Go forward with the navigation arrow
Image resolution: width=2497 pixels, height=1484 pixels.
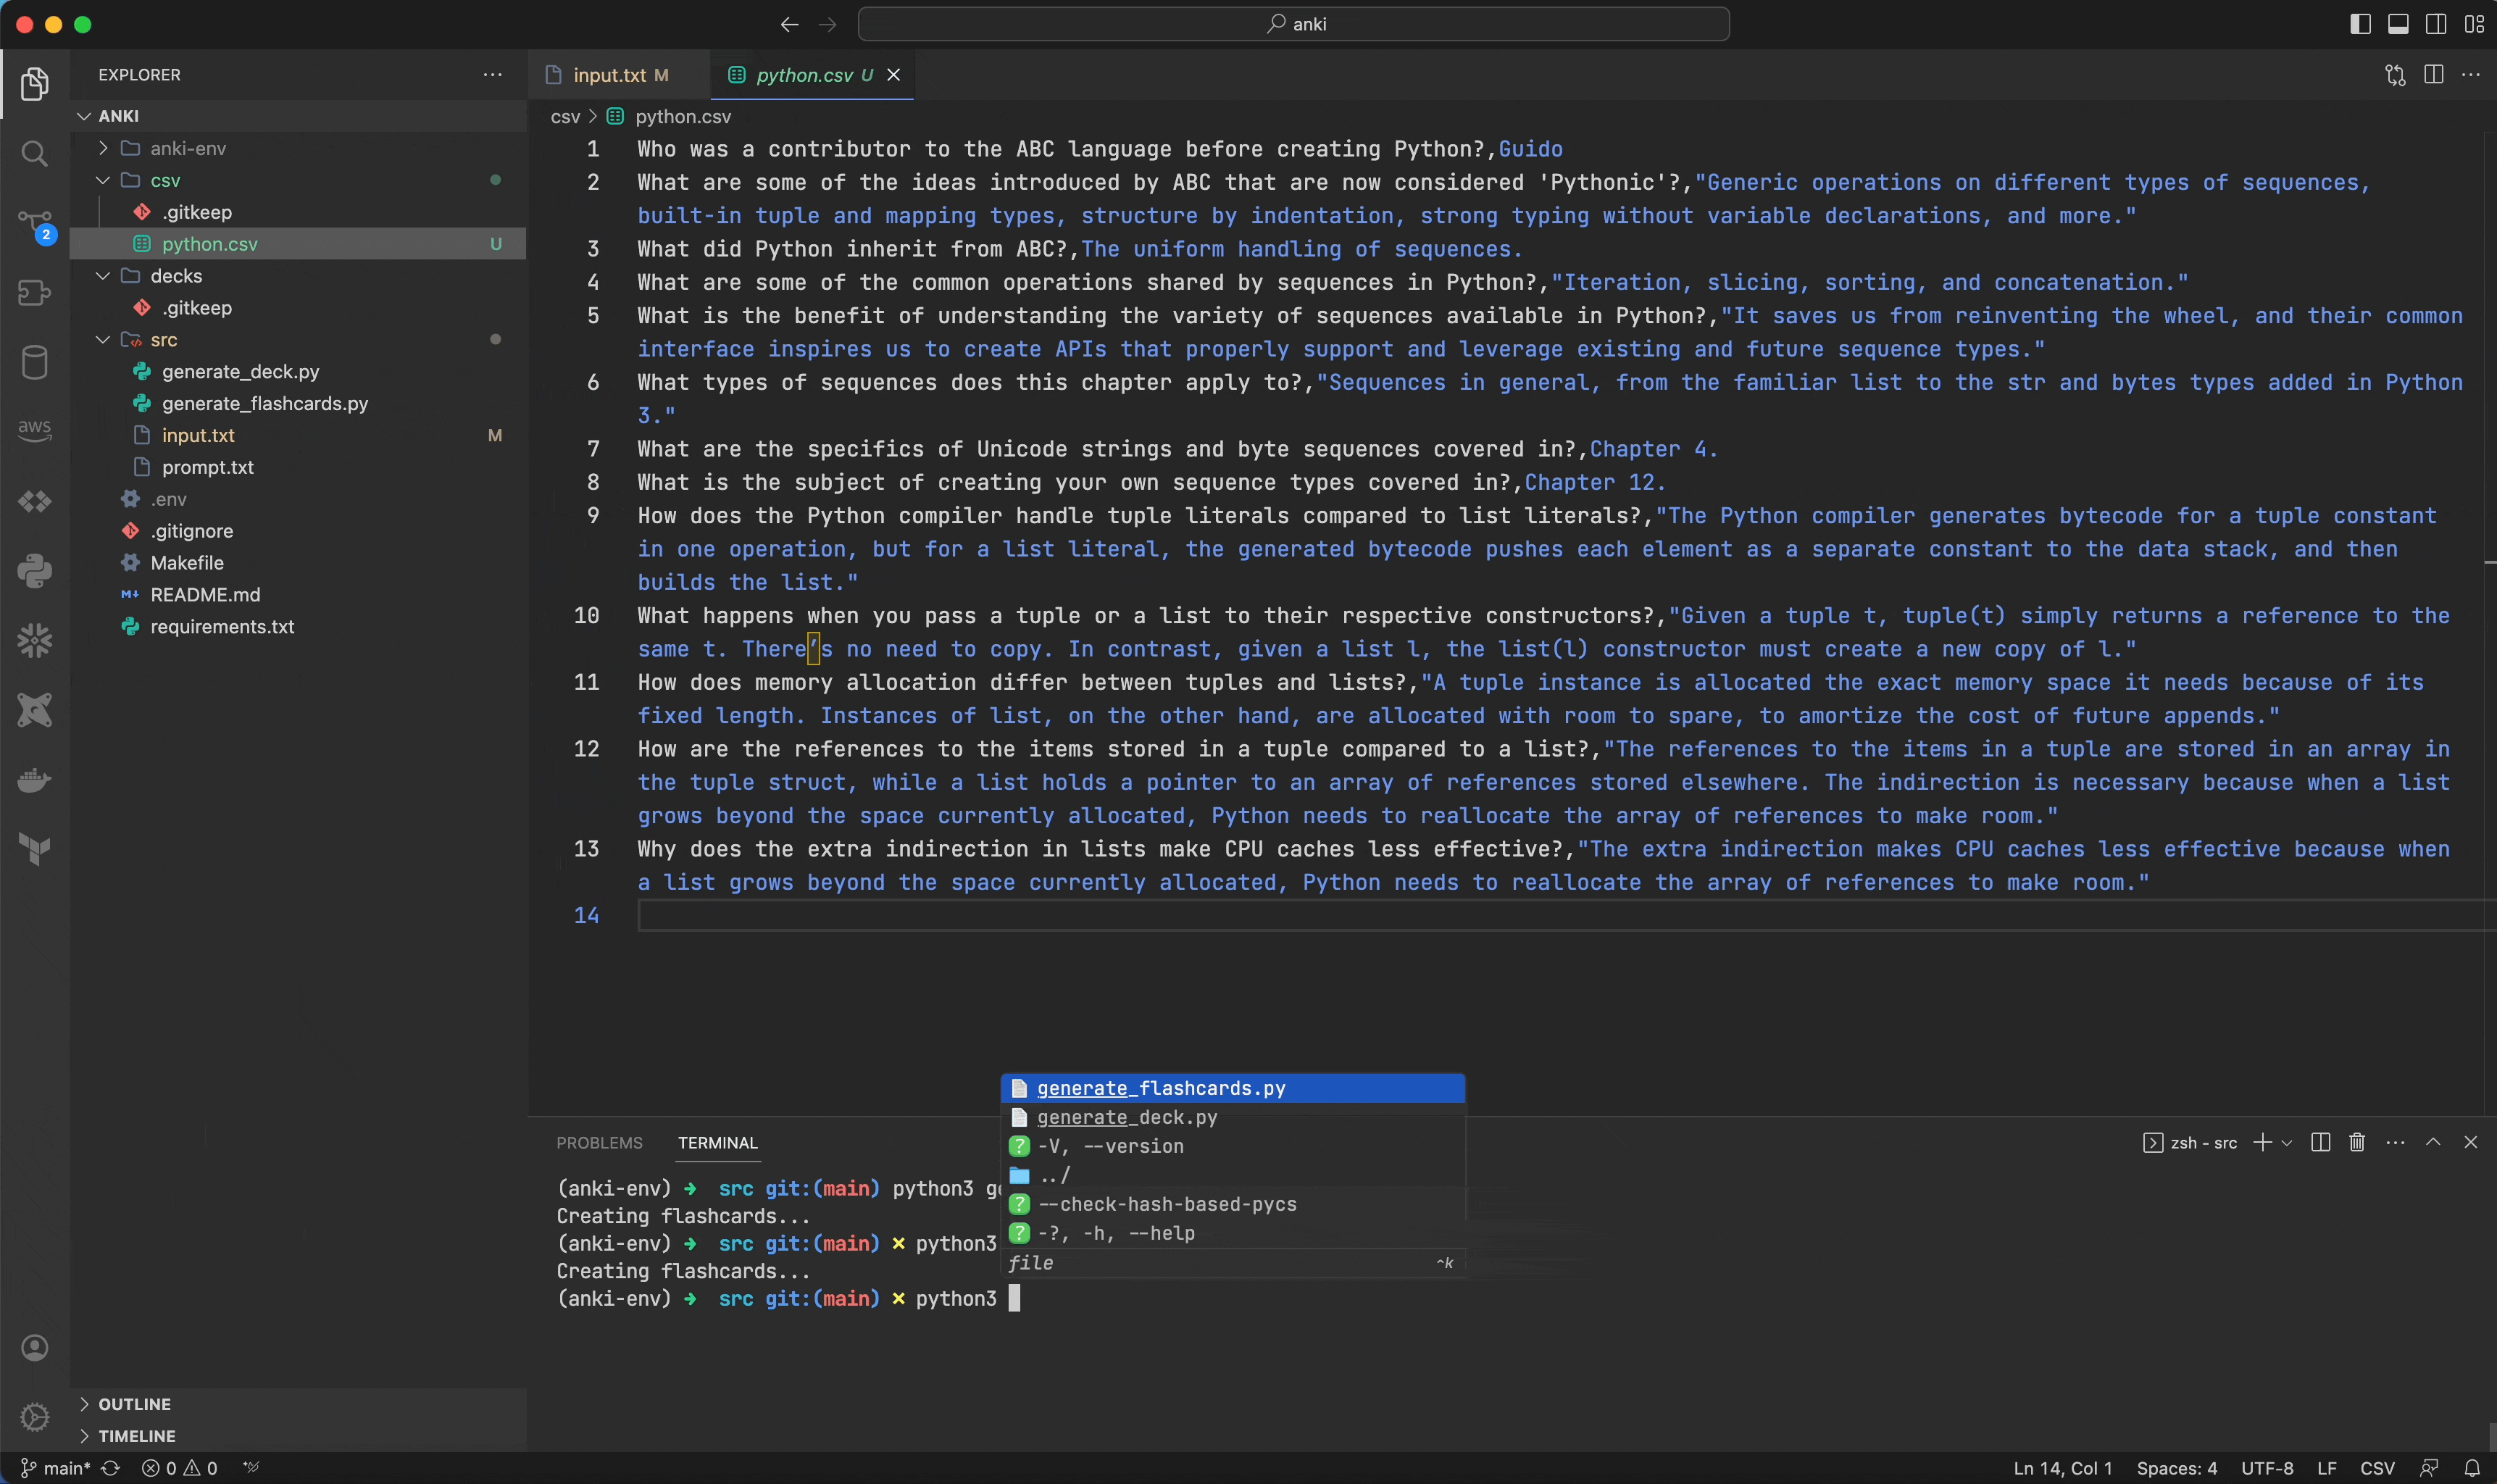pos(827,24)
